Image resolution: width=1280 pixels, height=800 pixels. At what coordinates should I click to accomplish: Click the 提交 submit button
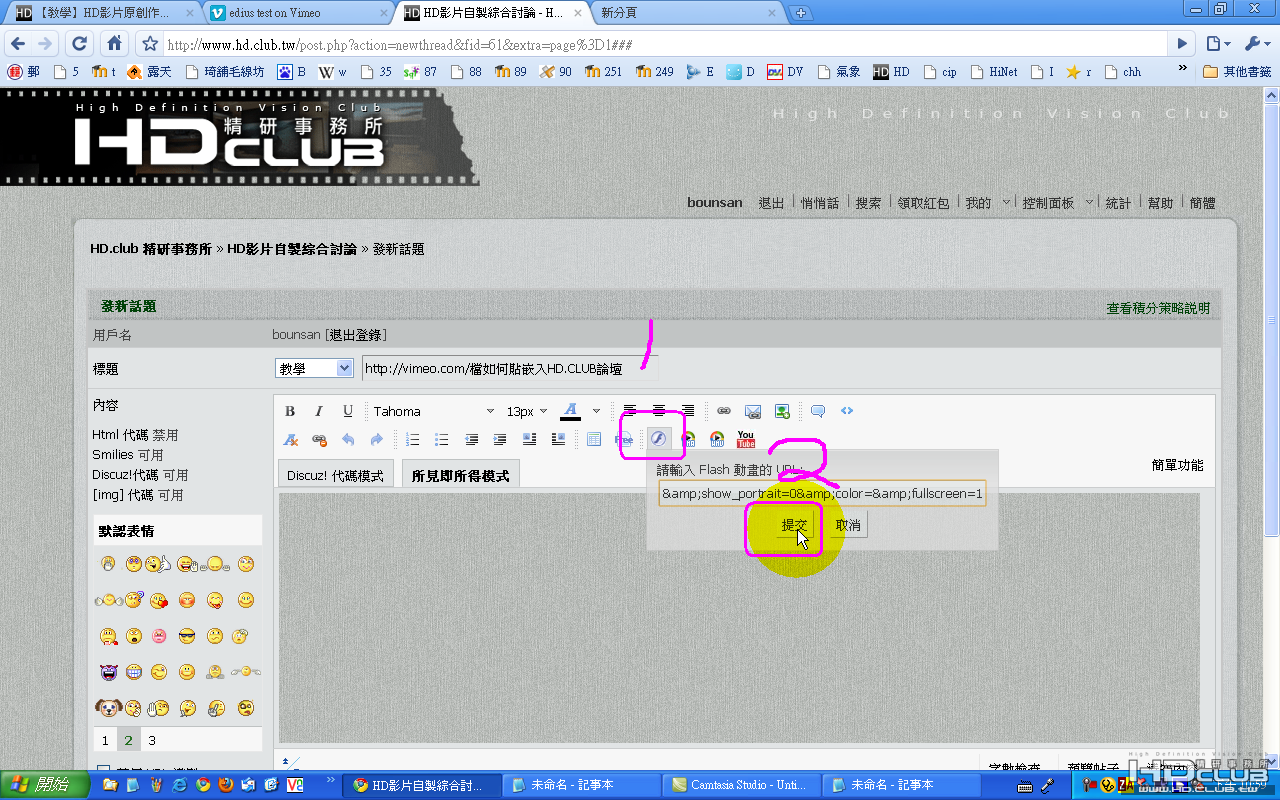[x=795, y=525]
